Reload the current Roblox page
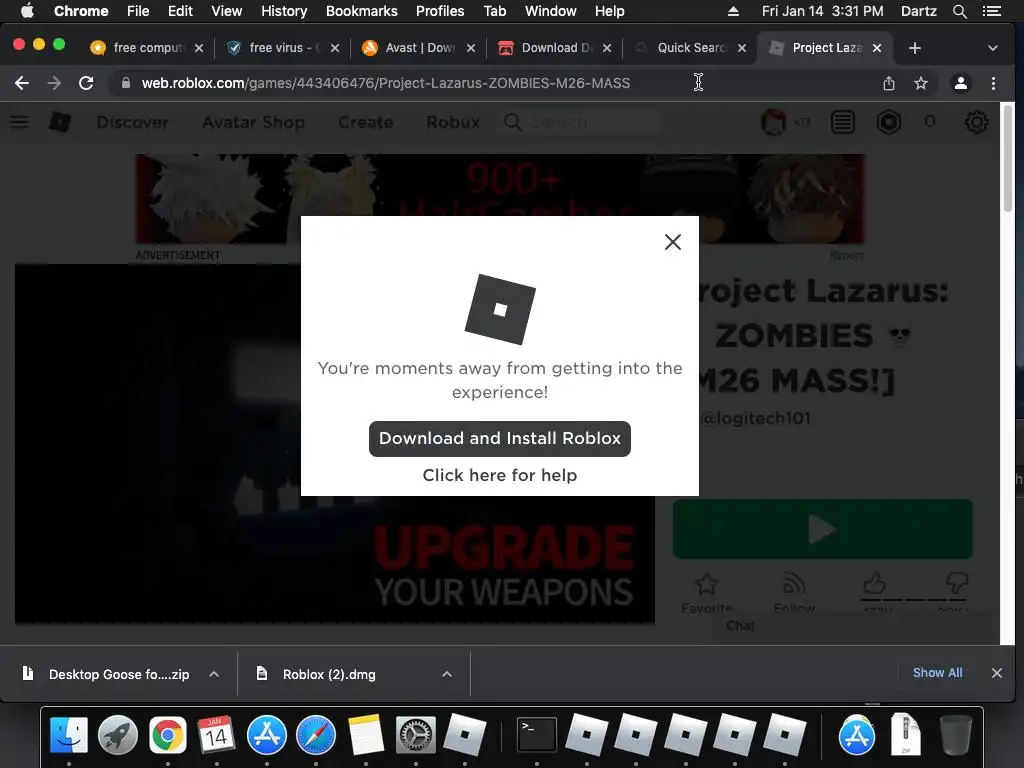1024x768 pixels. (x=86, y=83)
